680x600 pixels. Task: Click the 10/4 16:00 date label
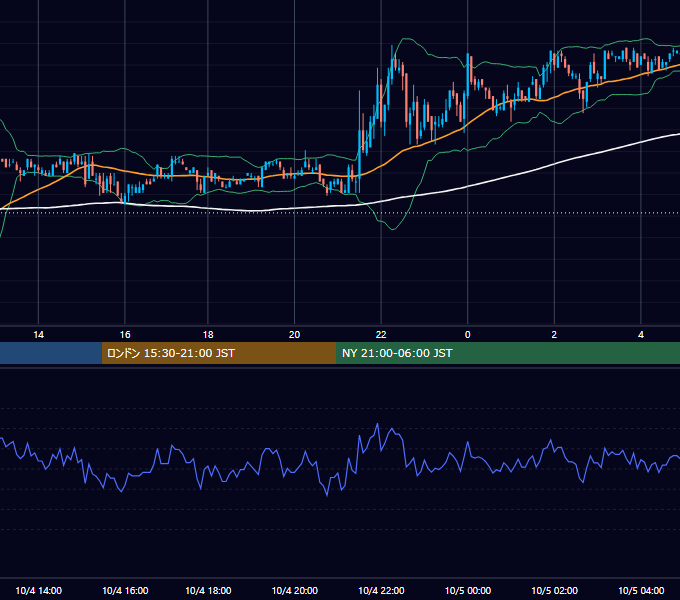[125, 590]
